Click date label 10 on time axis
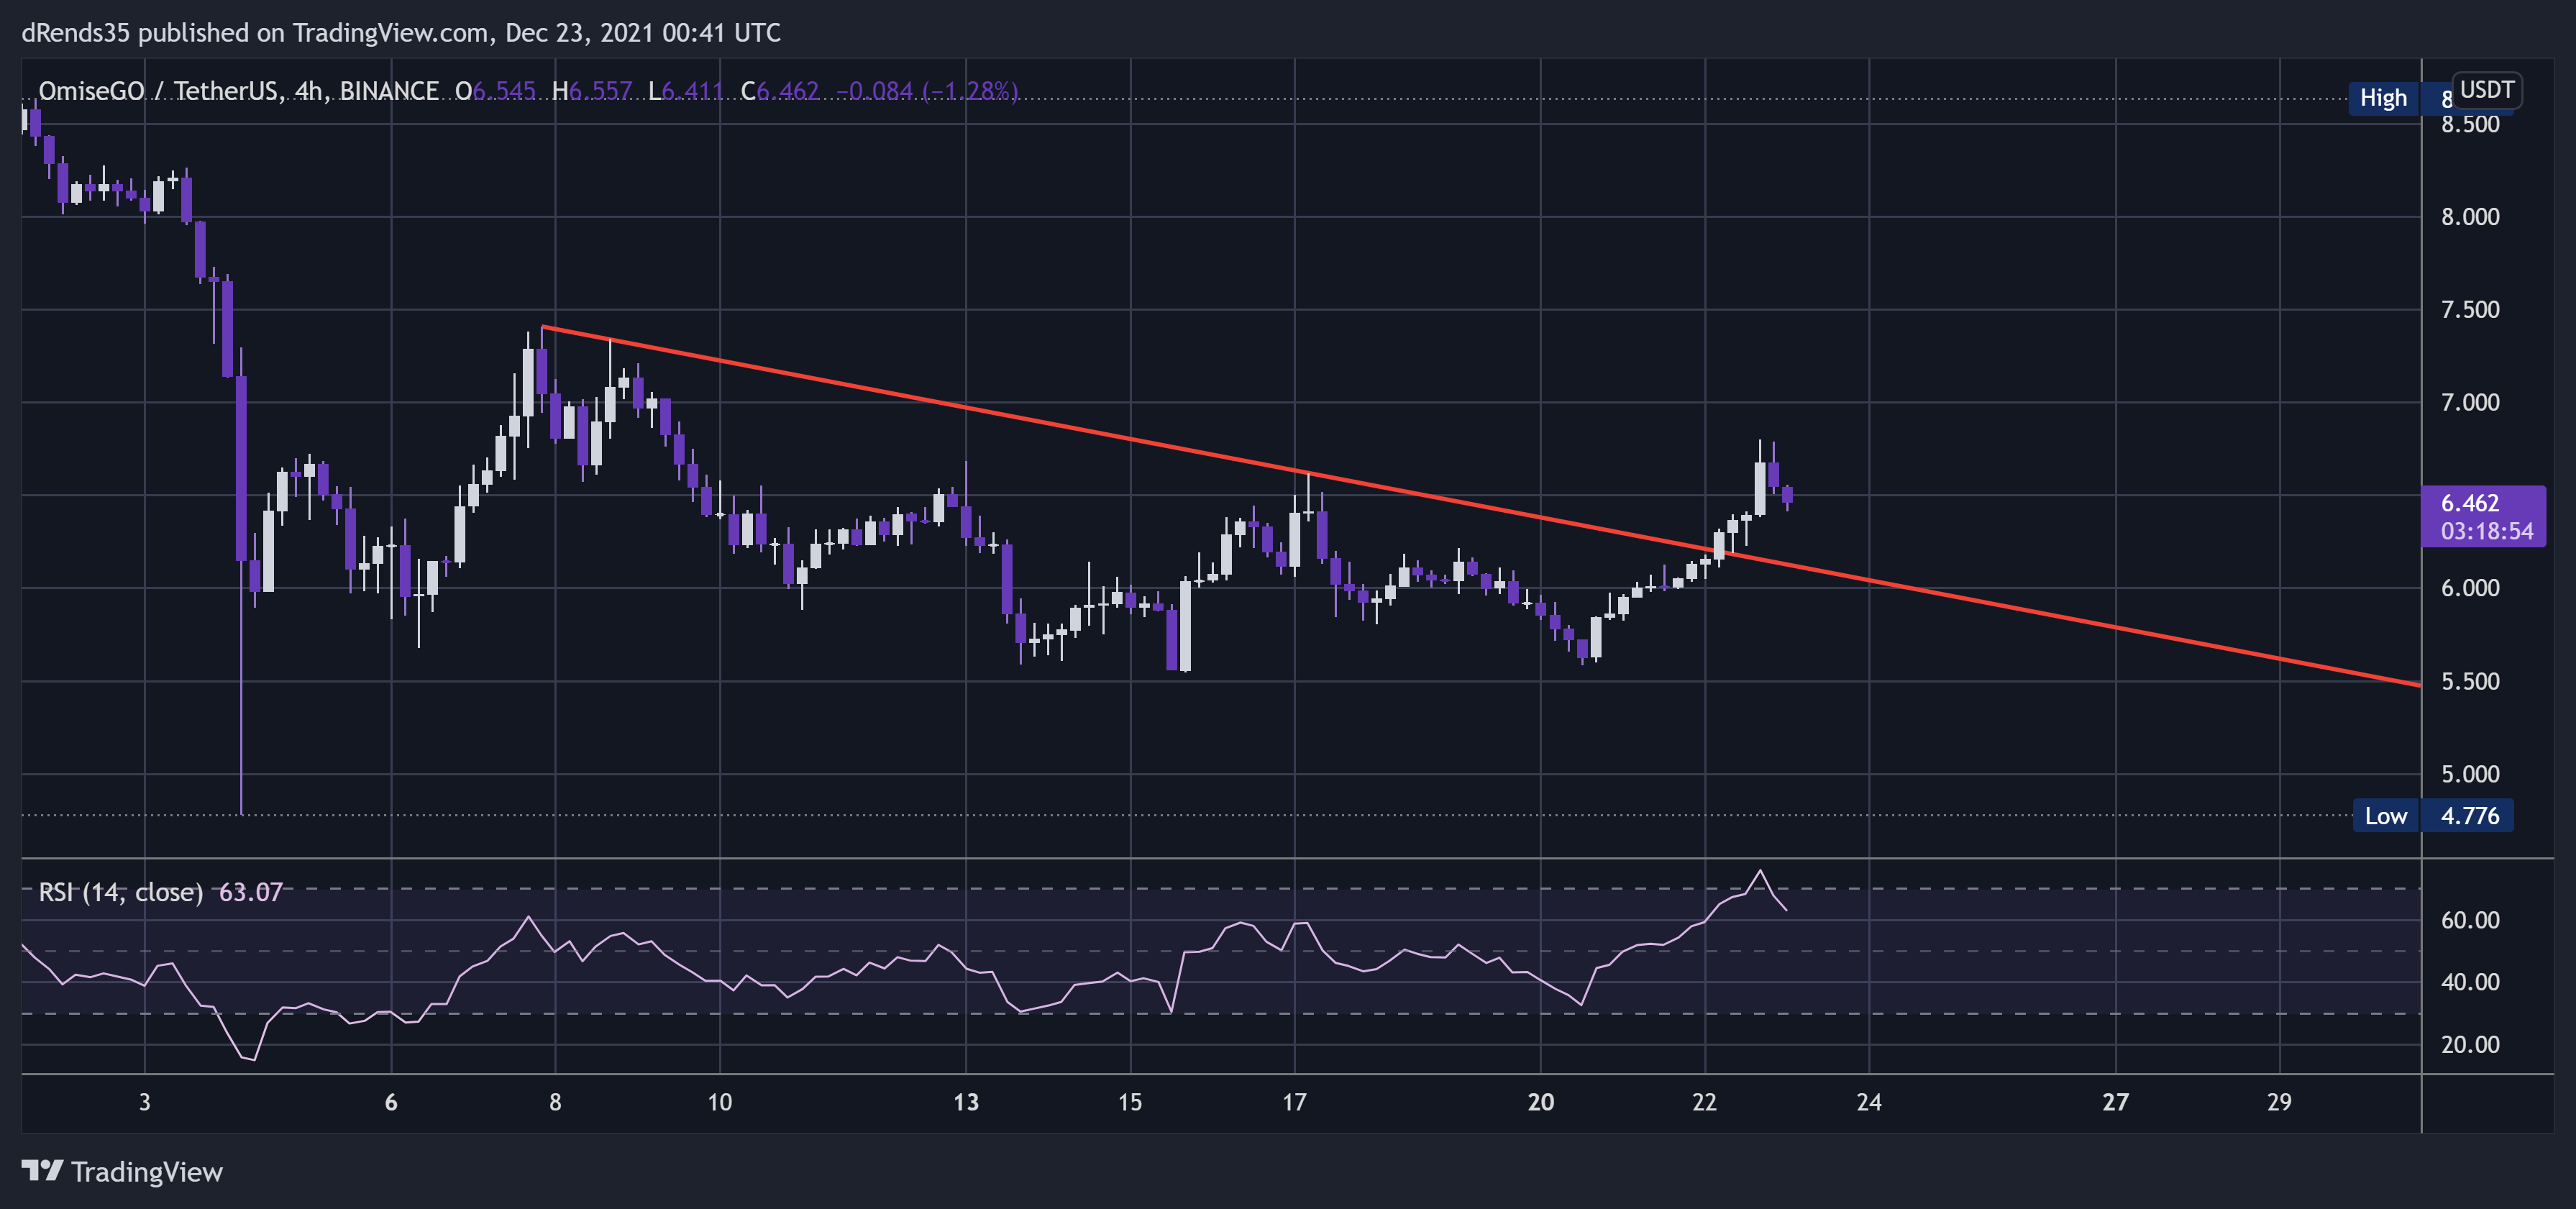Image resolution: width=2576 pixels, height=1209 pixels. (720, 1102)
